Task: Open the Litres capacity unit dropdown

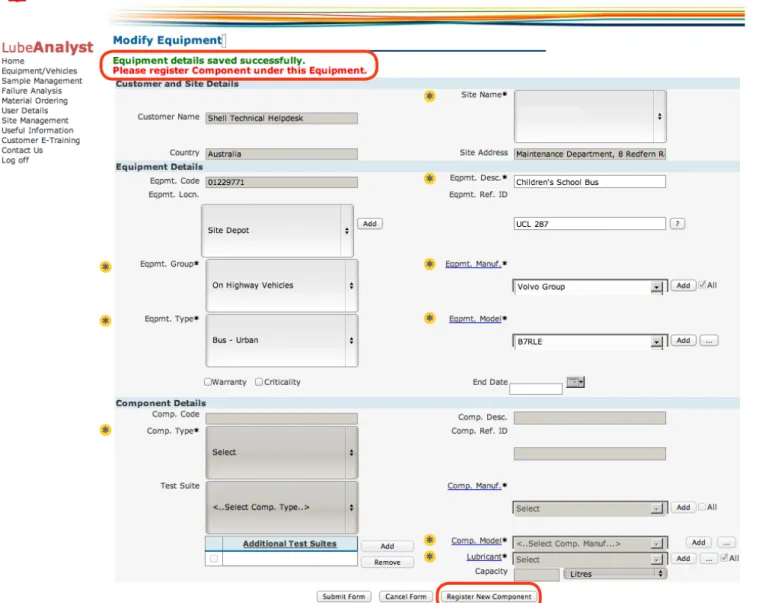Action: tap(615, 574)
